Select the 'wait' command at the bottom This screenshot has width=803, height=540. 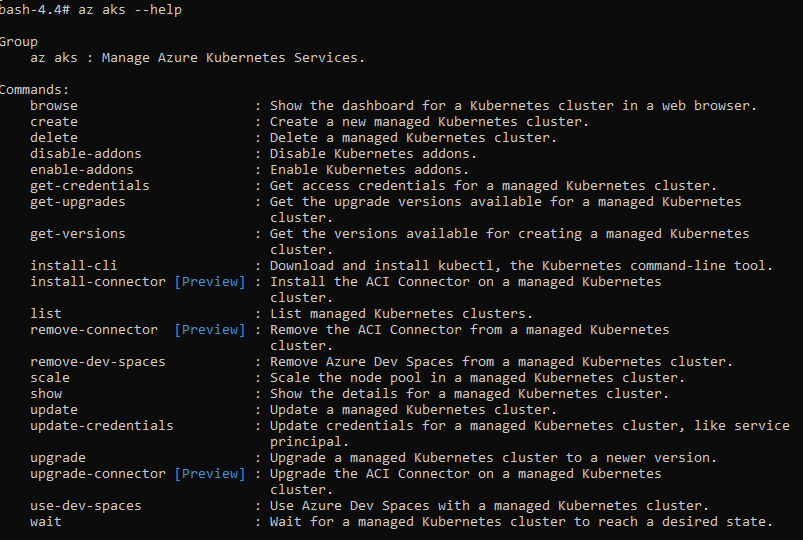pyautogui.click(x=46, y=521)
